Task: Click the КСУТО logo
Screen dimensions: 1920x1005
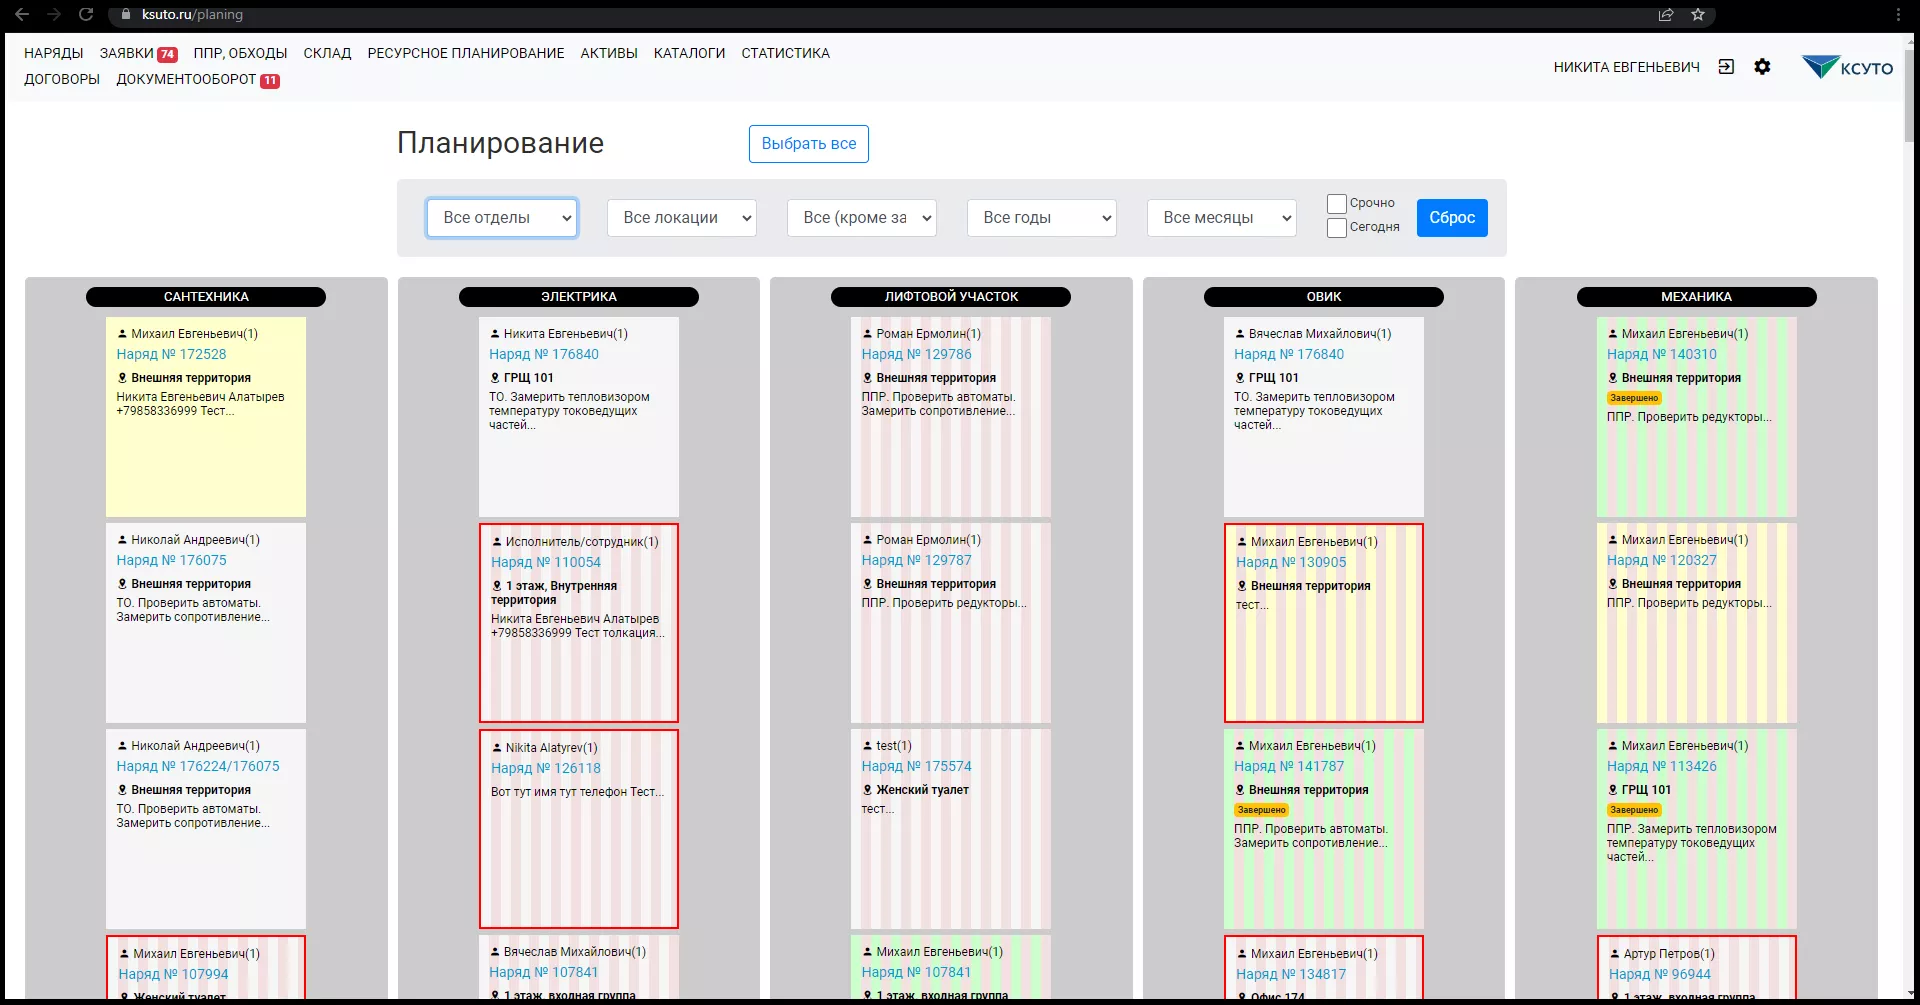Action: (x=1847, y=67)
